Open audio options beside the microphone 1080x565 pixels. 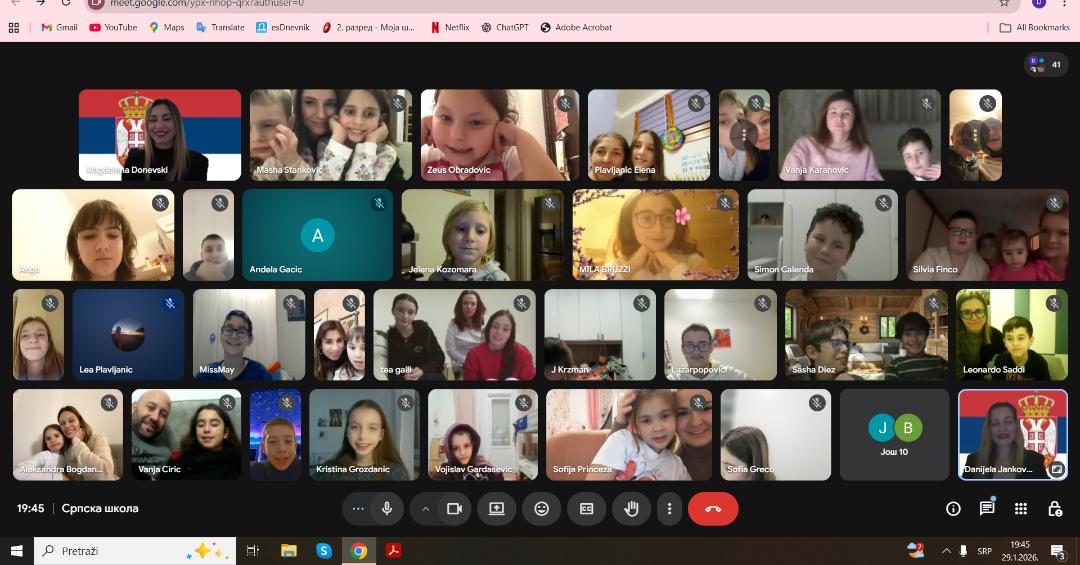(x=358, y=509)
